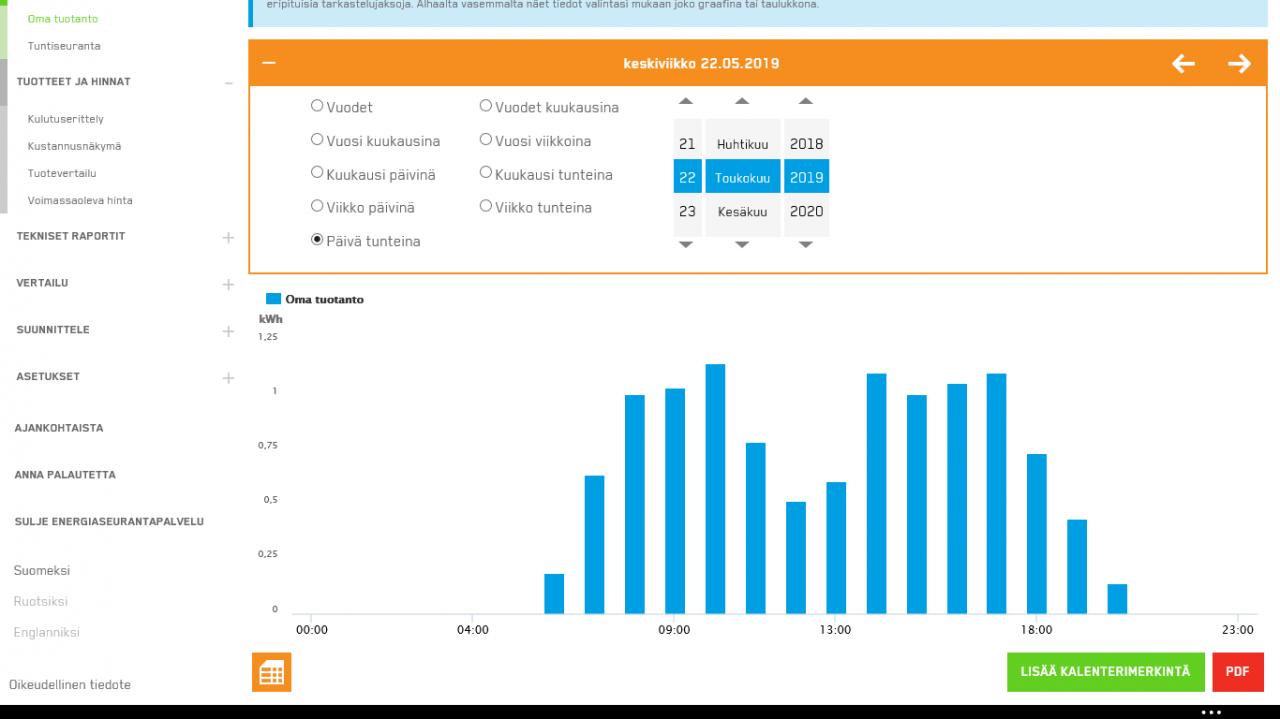Open the Anna palautetta link
The width and height of the screenshot is (1280, 719).
coord(65,475)
